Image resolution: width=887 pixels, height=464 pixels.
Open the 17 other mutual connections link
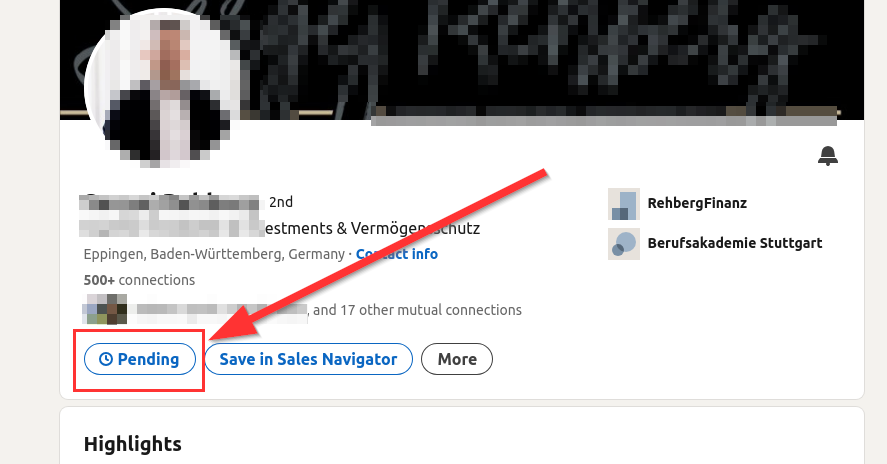coord(417,310)
